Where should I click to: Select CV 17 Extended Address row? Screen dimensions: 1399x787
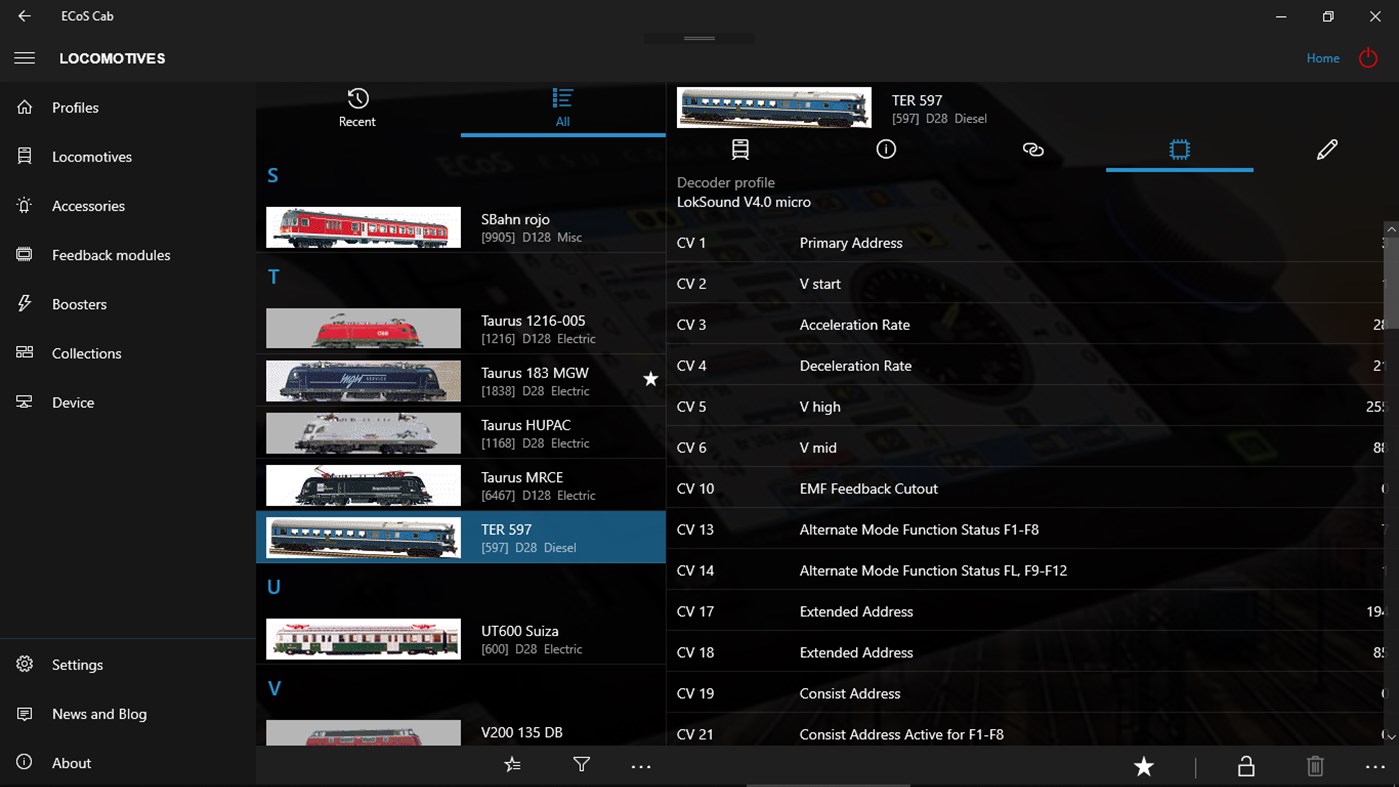click(x=1025, y=611)
